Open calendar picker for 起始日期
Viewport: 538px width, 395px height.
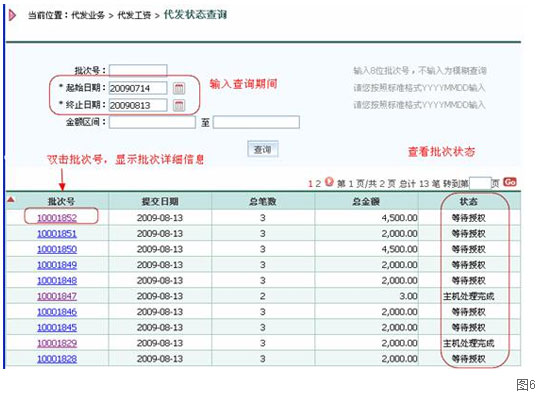pos(178,88)
